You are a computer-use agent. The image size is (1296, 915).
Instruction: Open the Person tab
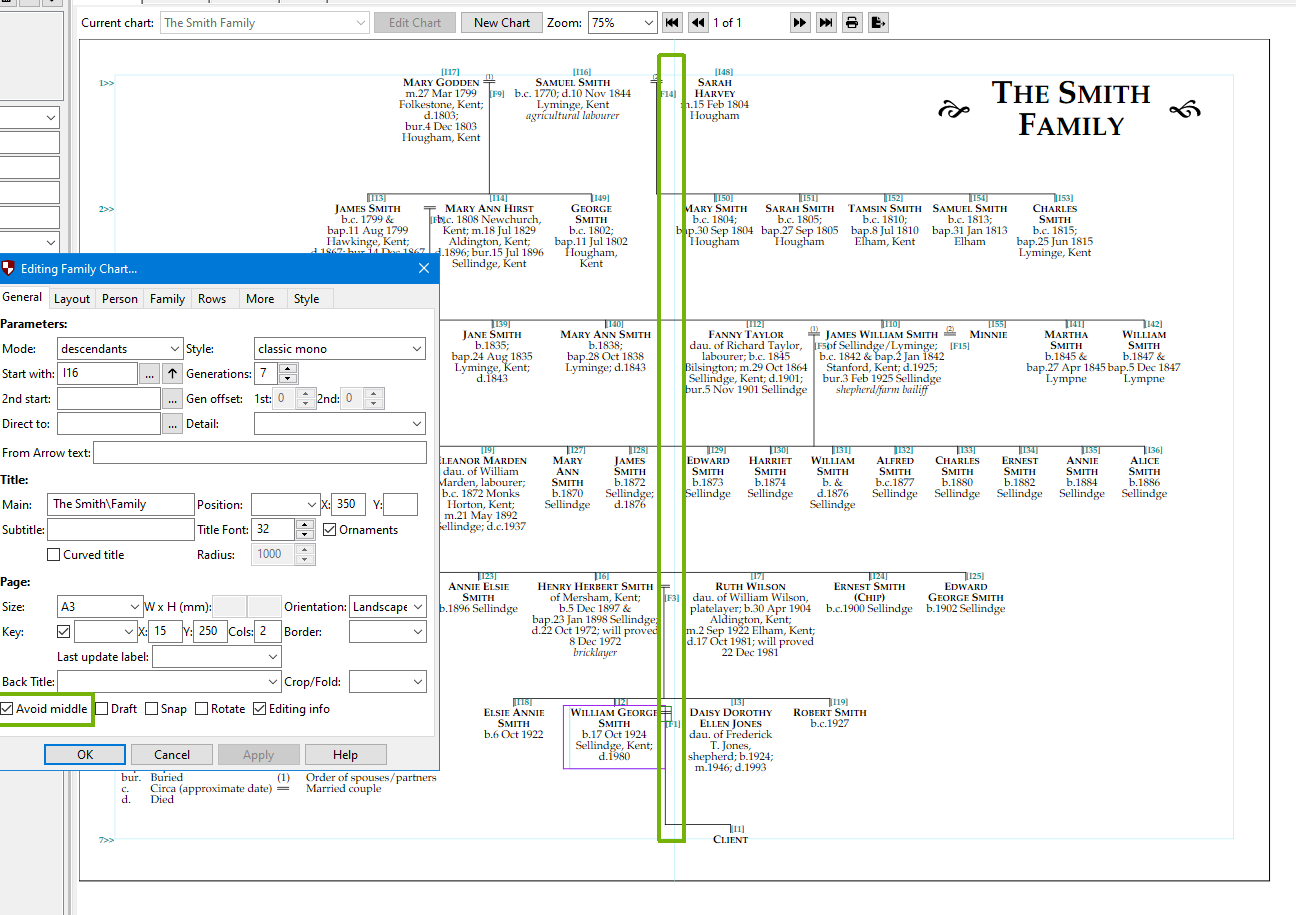[x=120, y=298]
